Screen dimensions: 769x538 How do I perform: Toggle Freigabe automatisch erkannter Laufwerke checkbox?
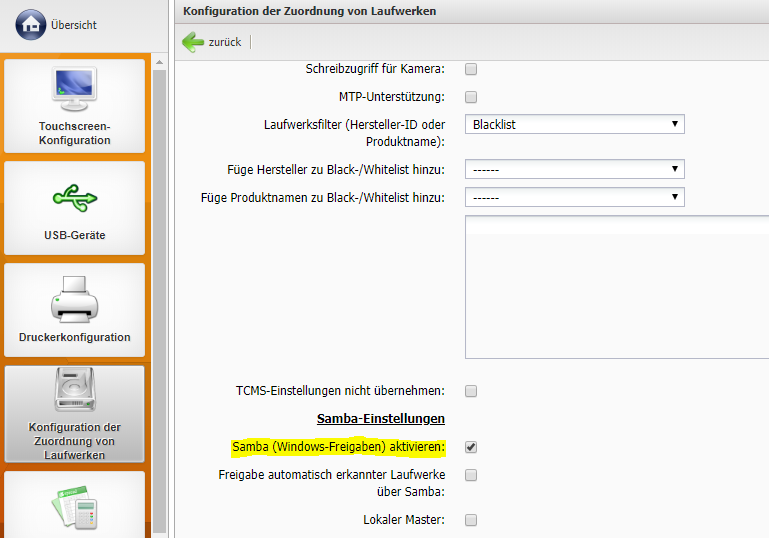pyautogui.click(x=471, y=475)
